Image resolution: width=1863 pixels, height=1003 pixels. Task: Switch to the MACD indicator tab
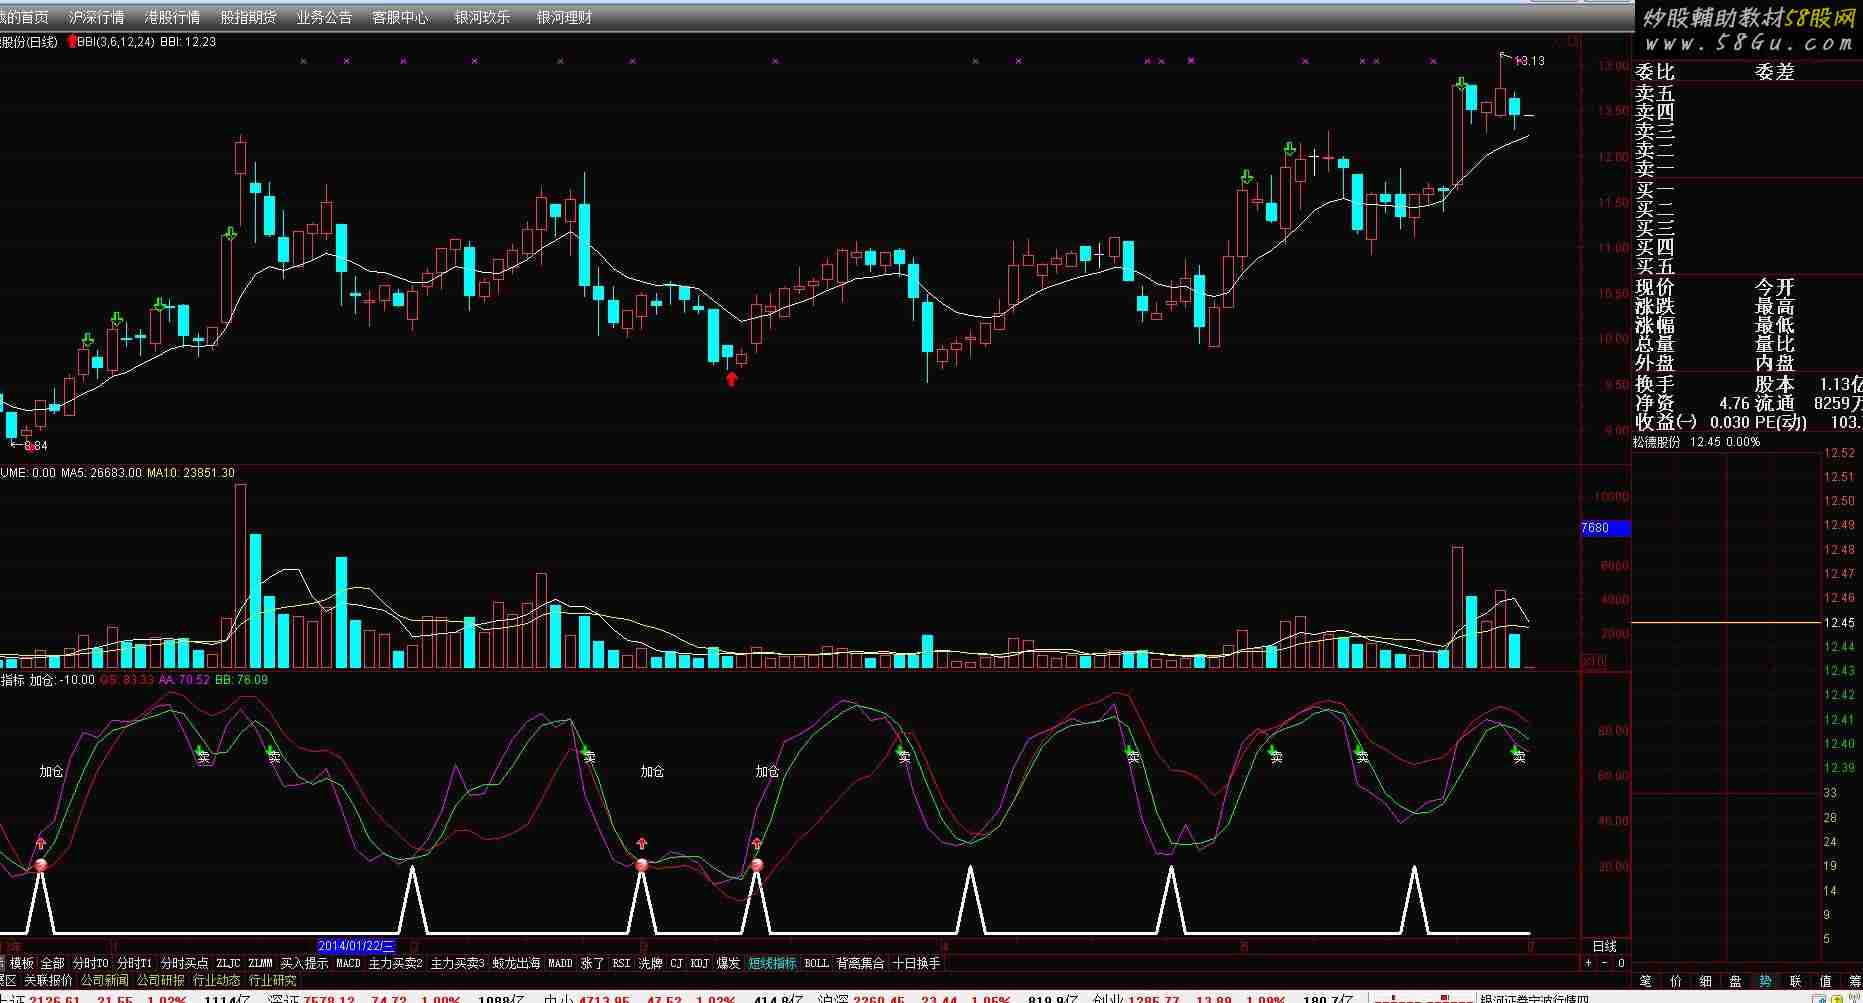[x=348, y=963]
